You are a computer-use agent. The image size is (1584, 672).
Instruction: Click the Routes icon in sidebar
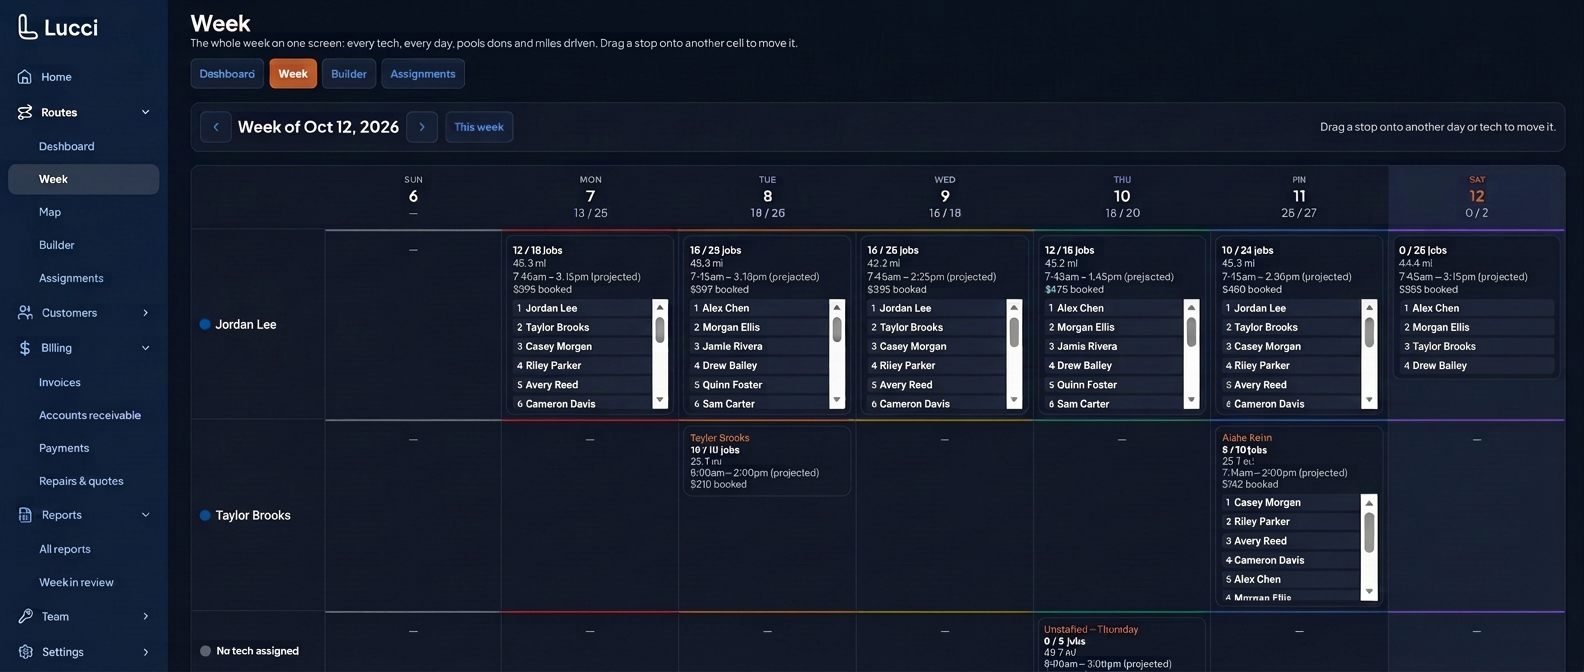coord(25,112)
